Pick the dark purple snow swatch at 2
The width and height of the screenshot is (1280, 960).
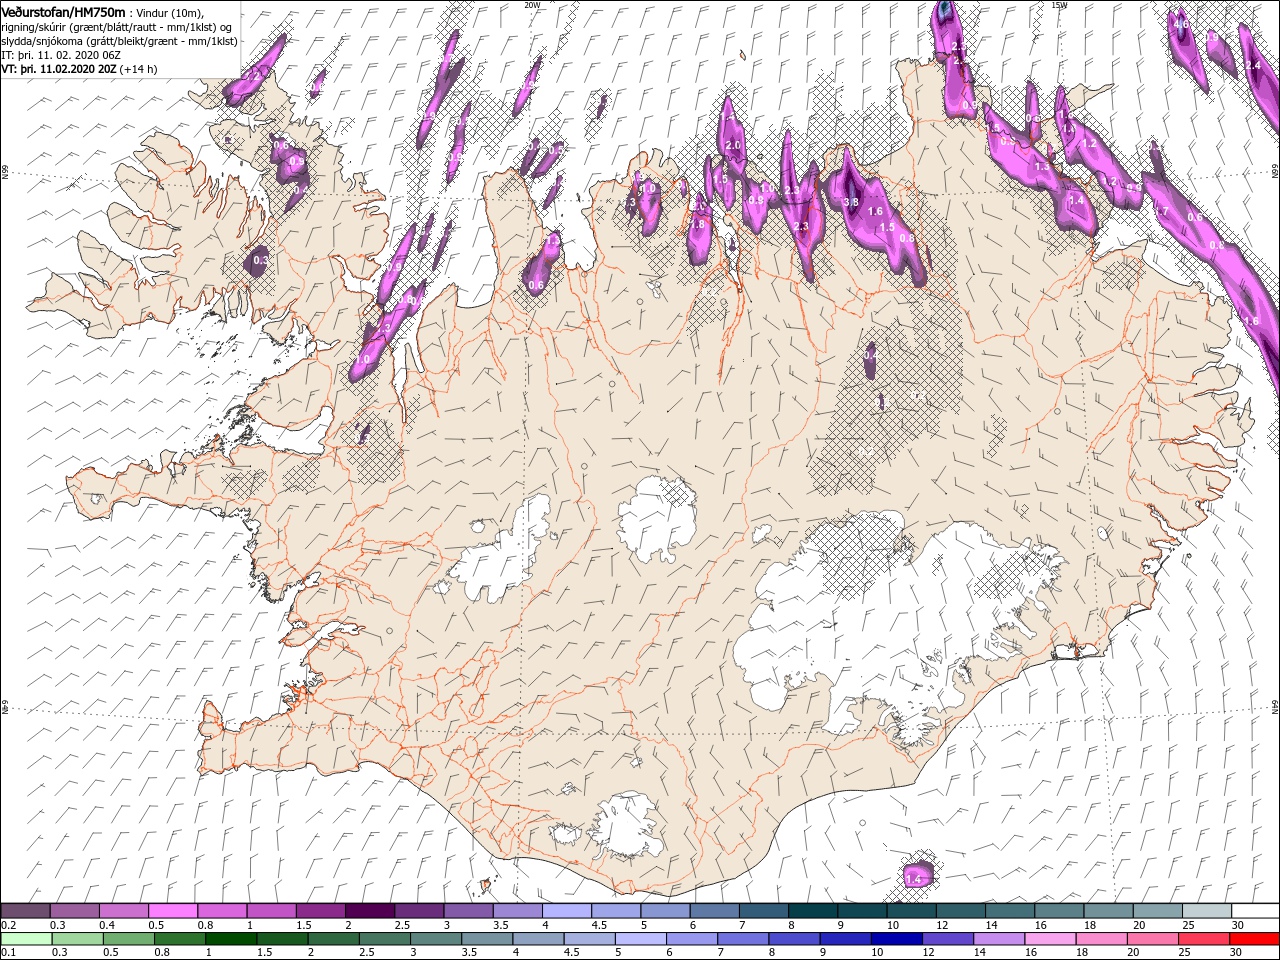point(370,911)
